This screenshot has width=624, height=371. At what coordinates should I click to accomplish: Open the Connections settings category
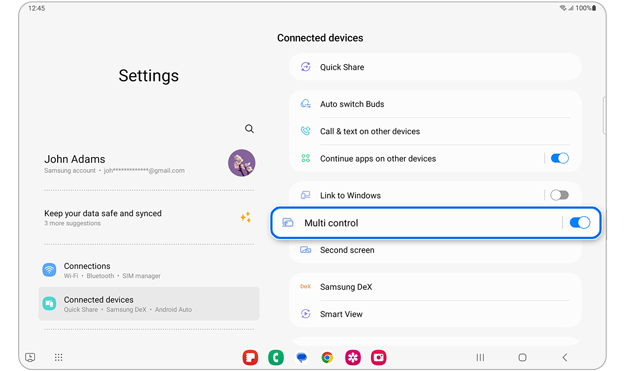149,270
